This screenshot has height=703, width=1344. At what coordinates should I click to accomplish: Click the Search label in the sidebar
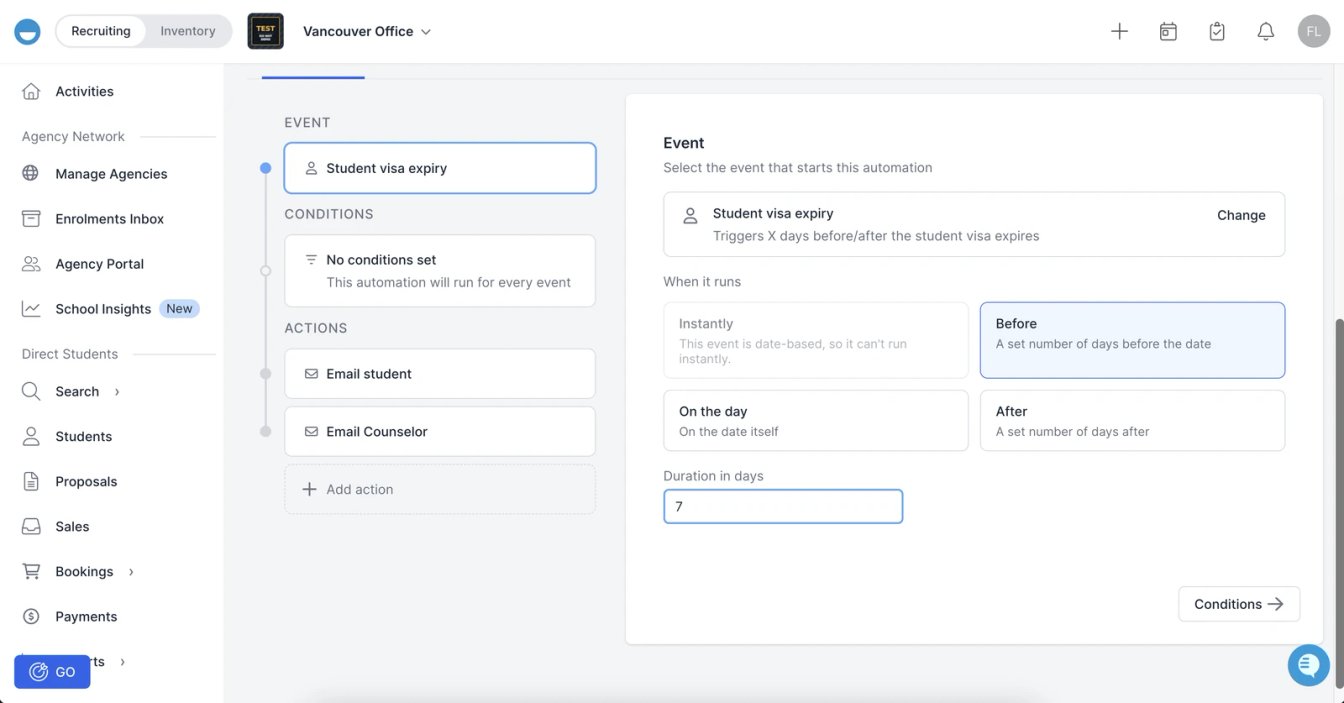point(77,391)
